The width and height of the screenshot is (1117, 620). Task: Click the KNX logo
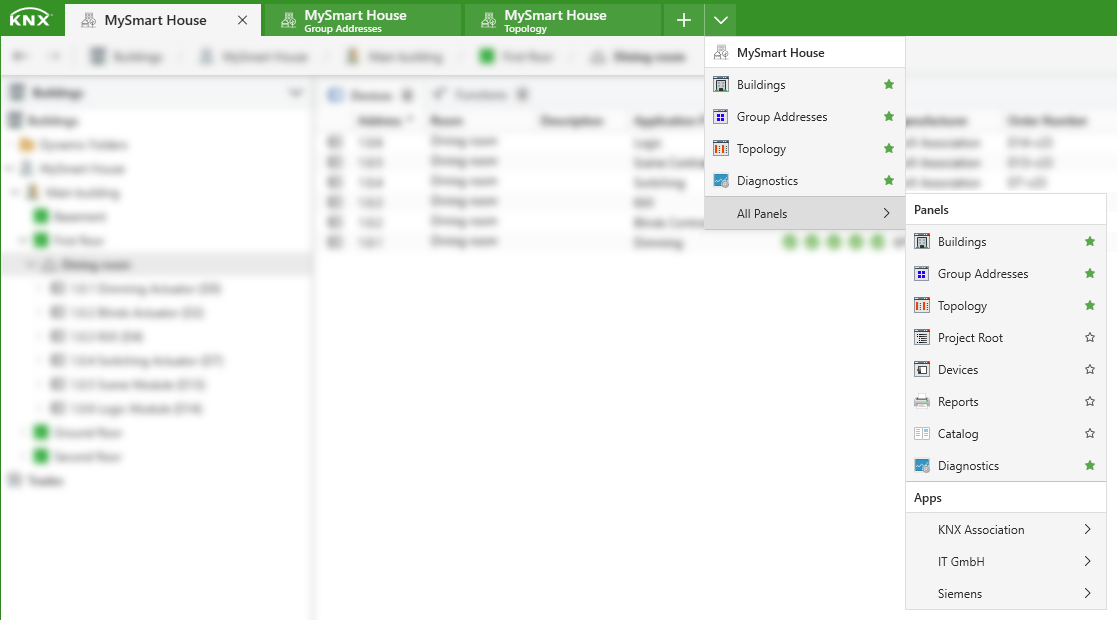(30, 18)
